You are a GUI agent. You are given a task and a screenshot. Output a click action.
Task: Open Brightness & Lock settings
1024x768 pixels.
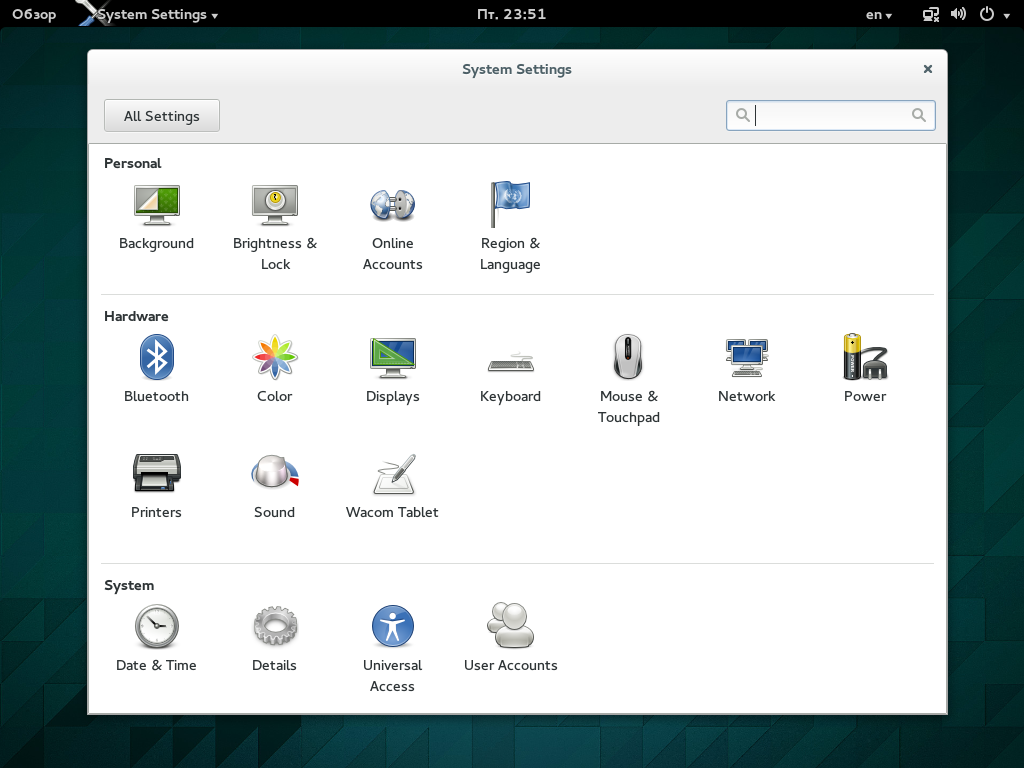point(275,227)
